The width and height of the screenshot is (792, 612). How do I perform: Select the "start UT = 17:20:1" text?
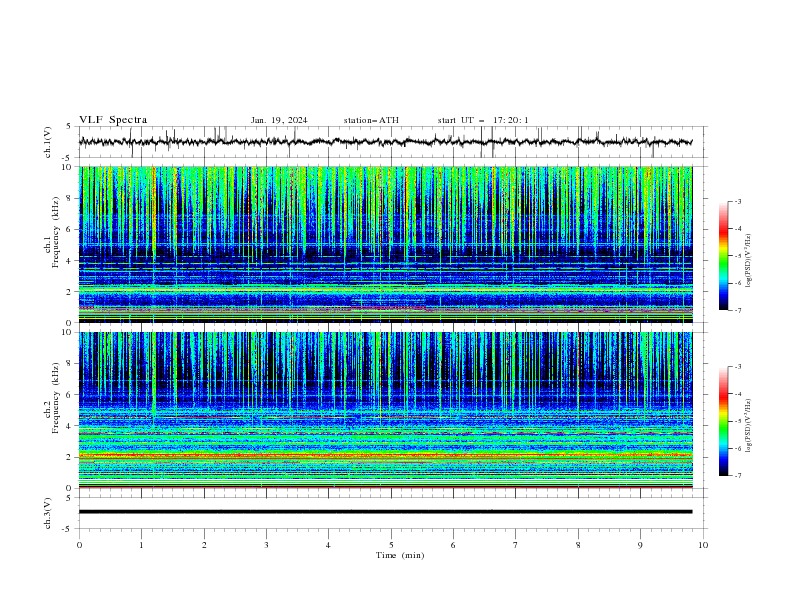click(483, 120)
